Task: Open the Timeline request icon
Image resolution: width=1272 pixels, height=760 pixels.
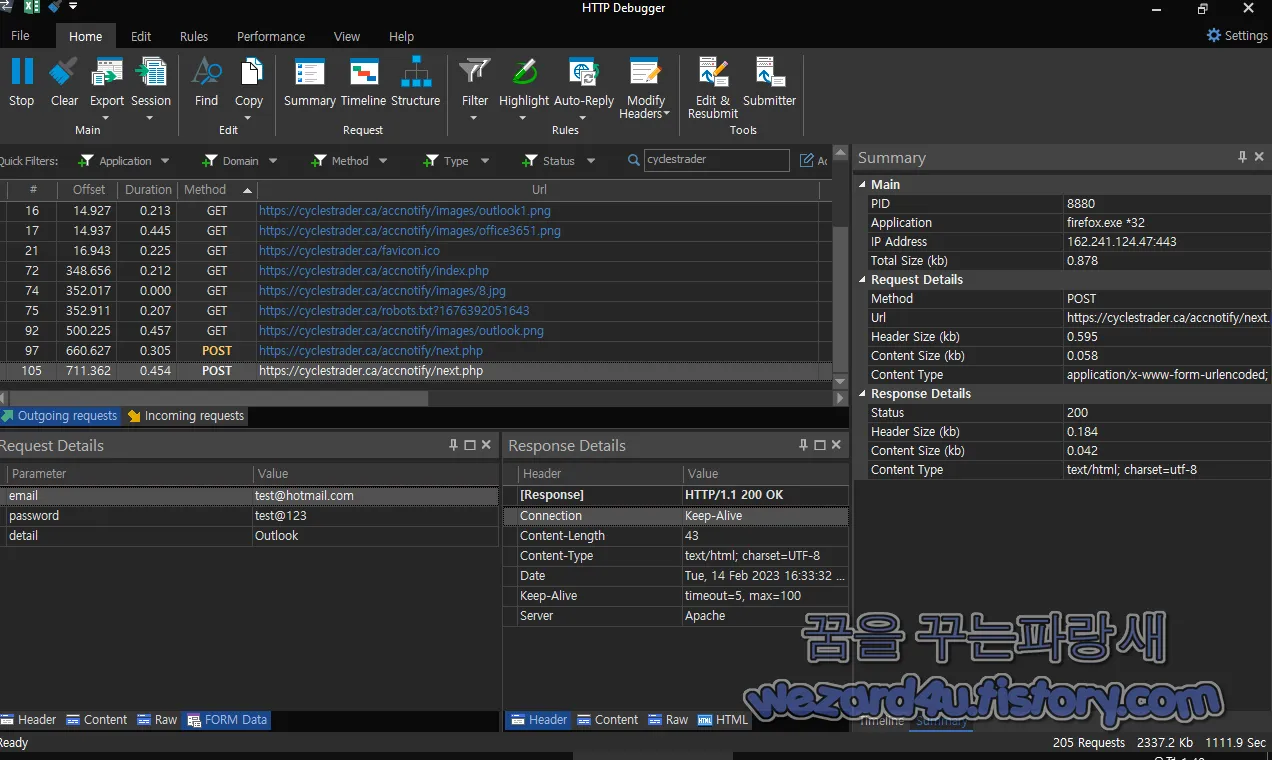Action: (x=363, y=73)
